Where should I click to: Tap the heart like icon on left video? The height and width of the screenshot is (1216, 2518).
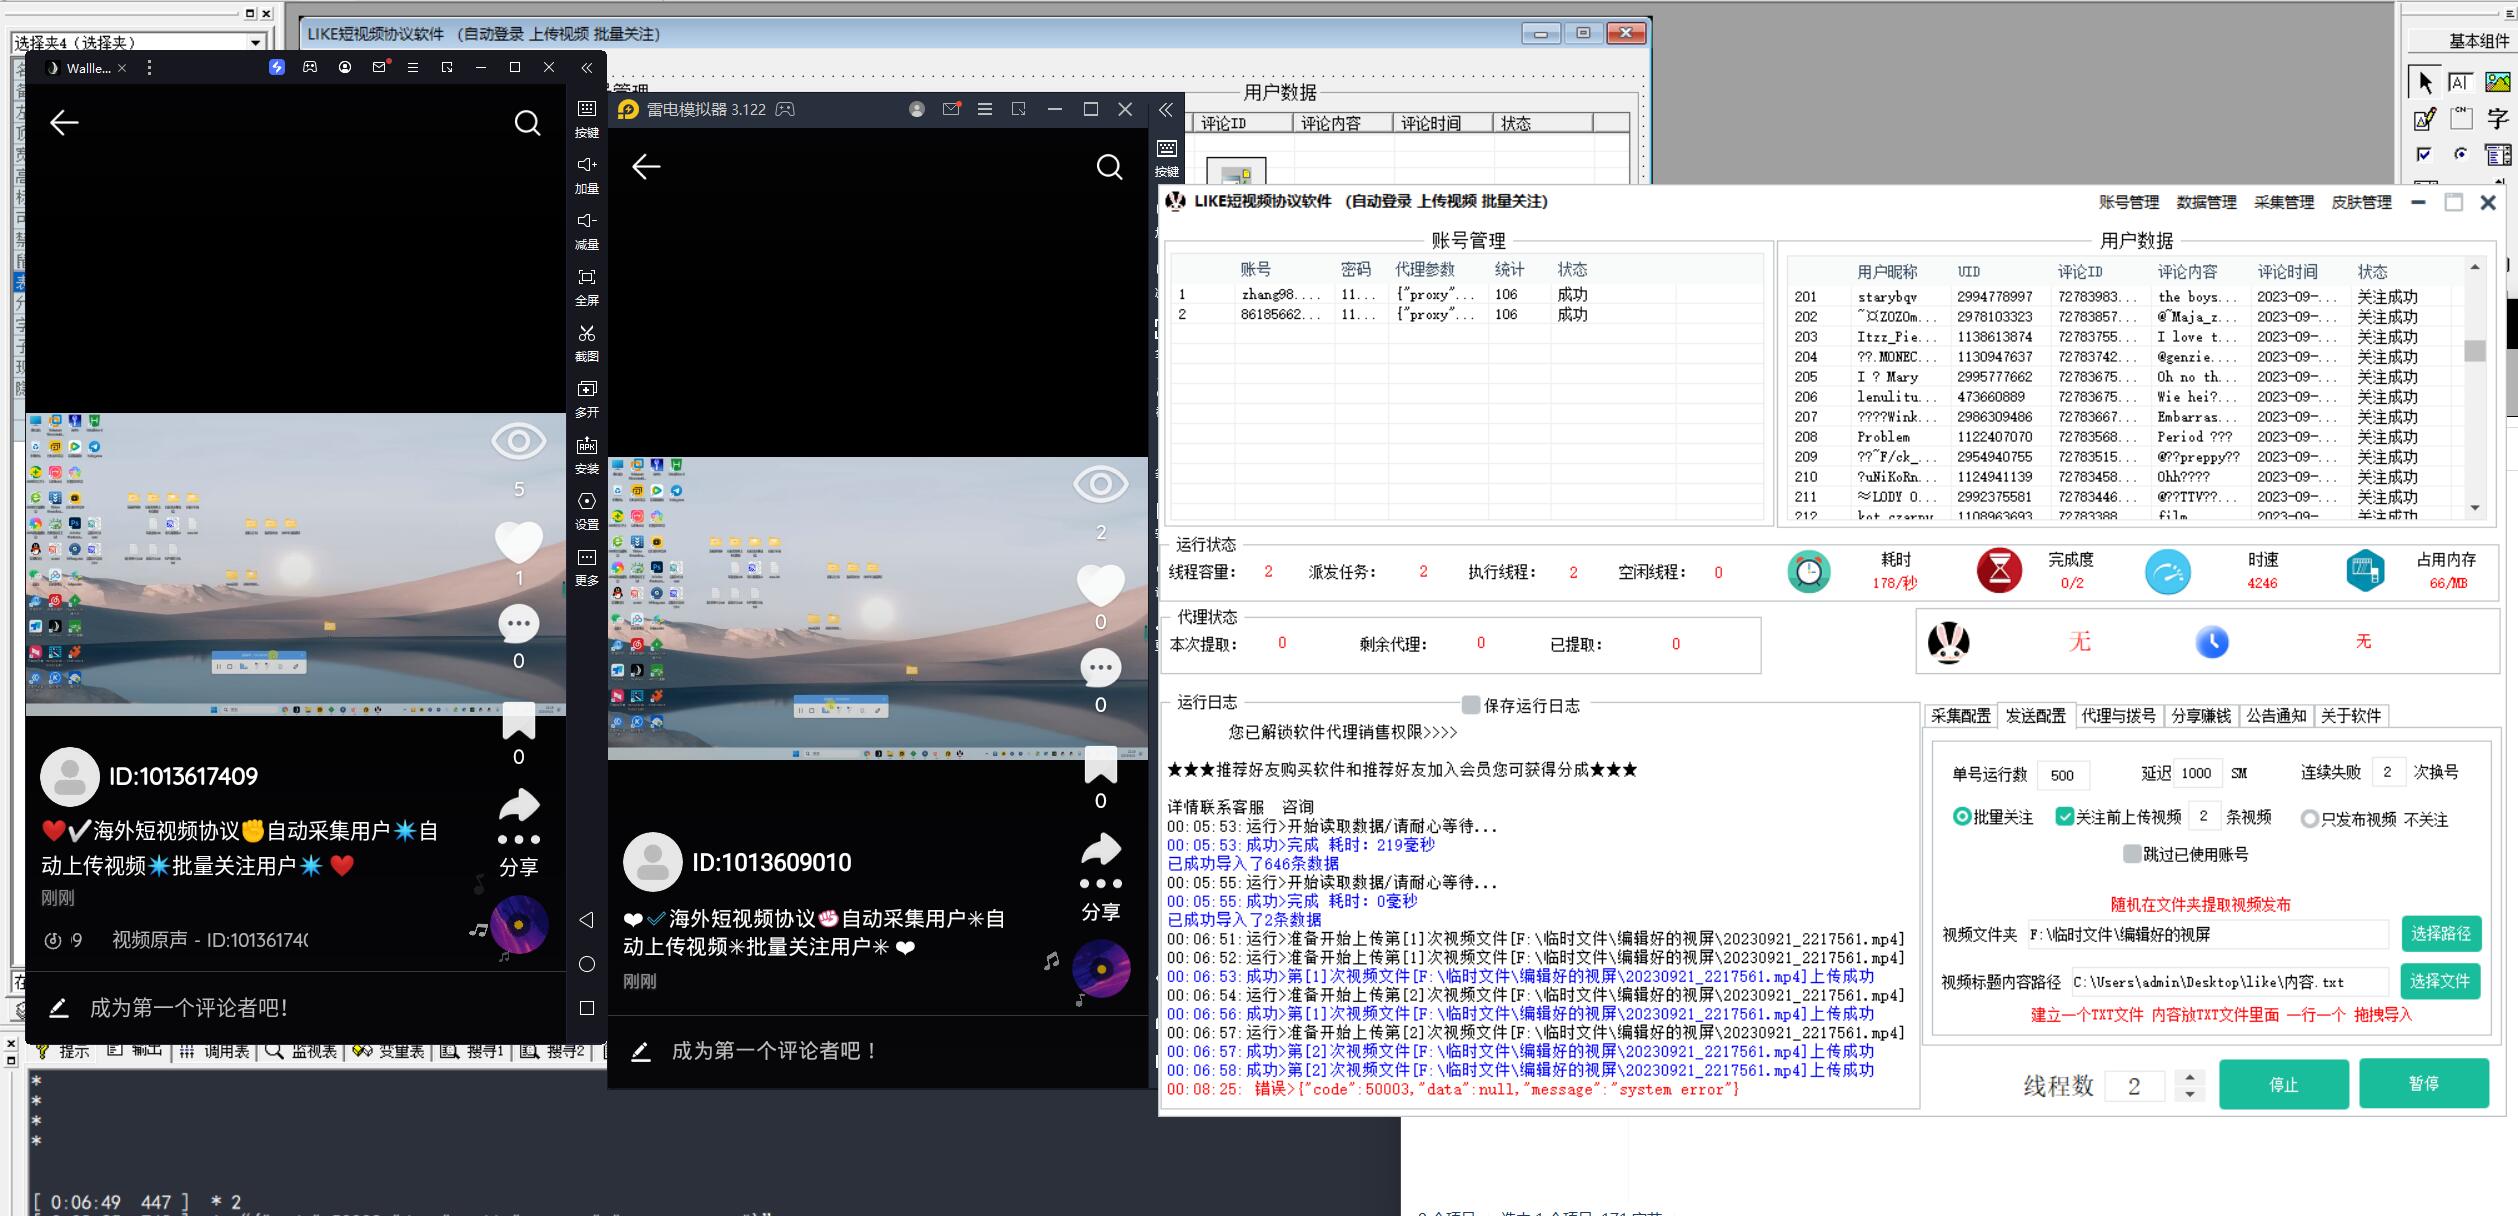tap(518, 543)
